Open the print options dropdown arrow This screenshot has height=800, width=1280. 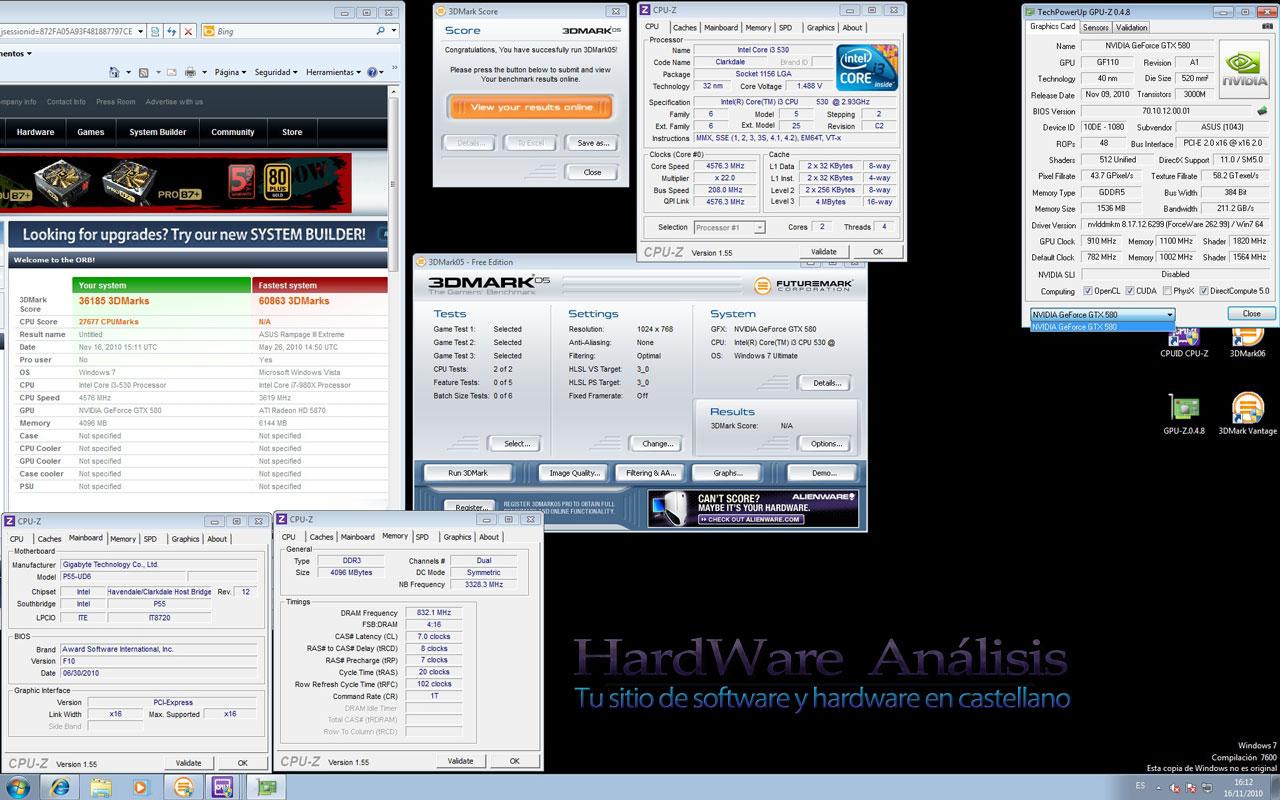point(204,73)
